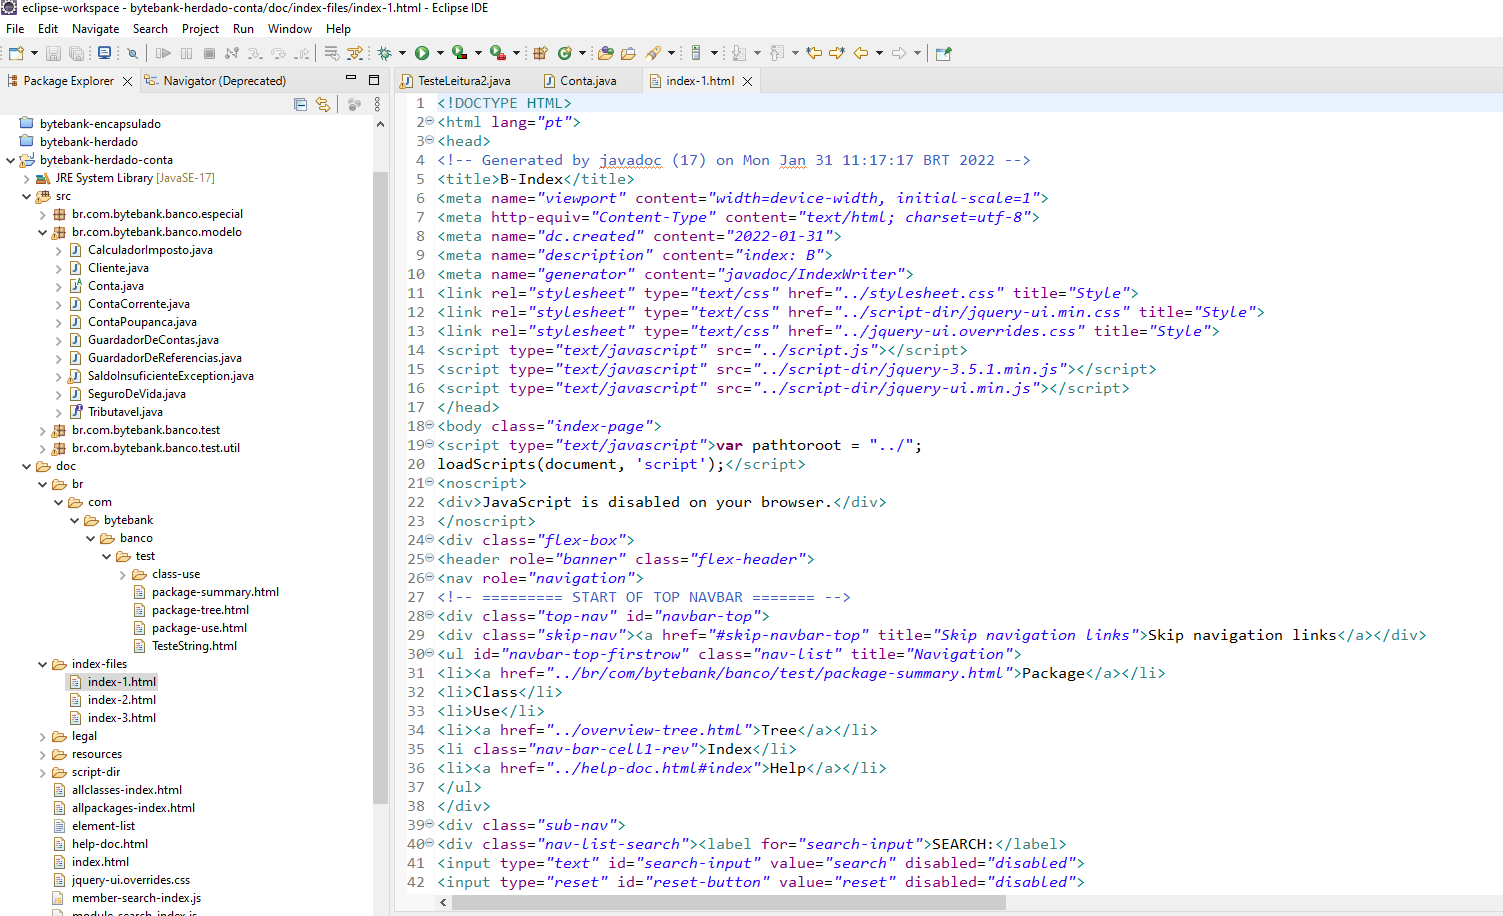Open the Run button dropdown arrow
This screenshot has height=916, width=1503.
coord(440,53)
